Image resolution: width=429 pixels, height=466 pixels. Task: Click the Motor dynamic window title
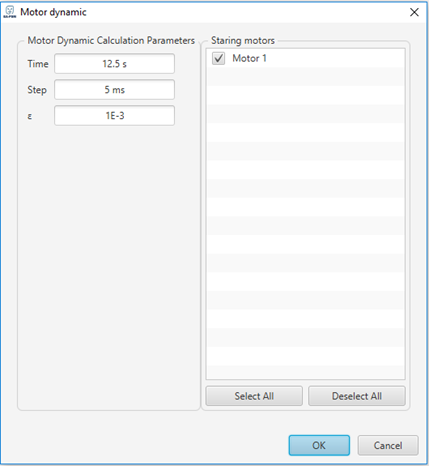(x=53, y=12)
